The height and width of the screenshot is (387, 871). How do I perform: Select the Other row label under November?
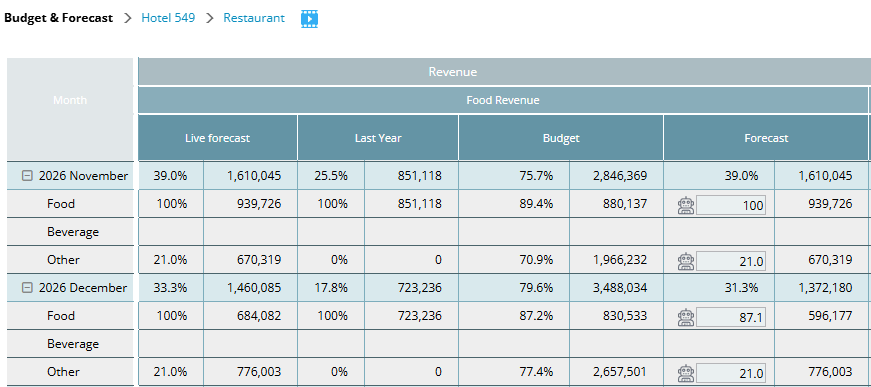pyautogui.click(x=63, y=260)
